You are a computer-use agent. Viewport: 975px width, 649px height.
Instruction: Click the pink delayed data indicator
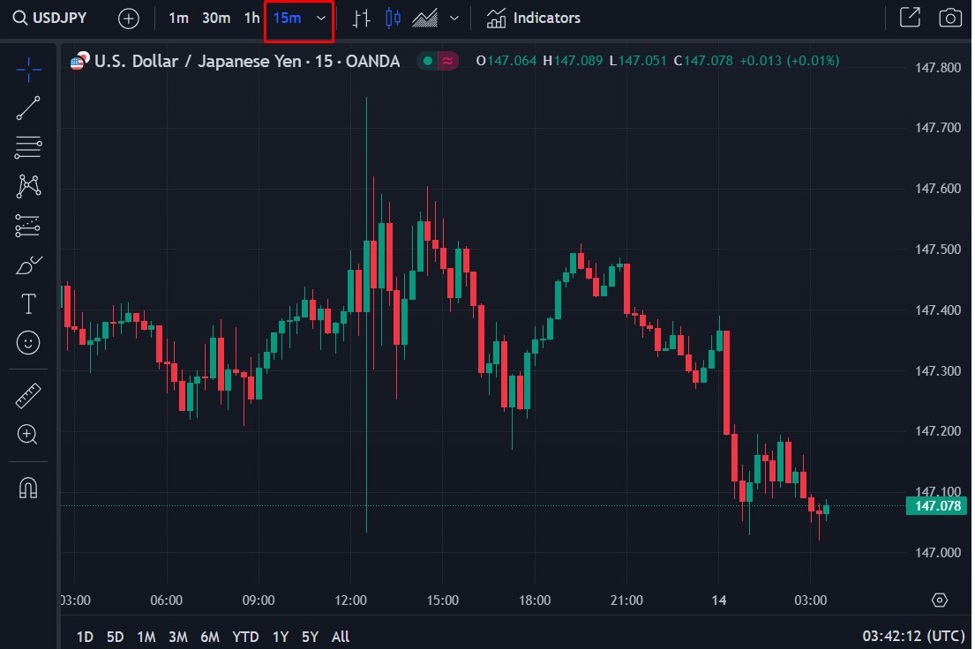pyautogui.click(x=448, y=61)
